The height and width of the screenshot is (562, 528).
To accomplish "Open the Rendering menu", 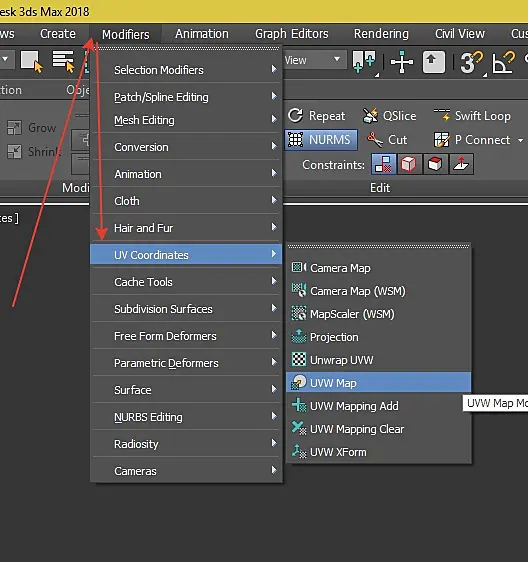I will pyautogui.click(x=381, y=34).
